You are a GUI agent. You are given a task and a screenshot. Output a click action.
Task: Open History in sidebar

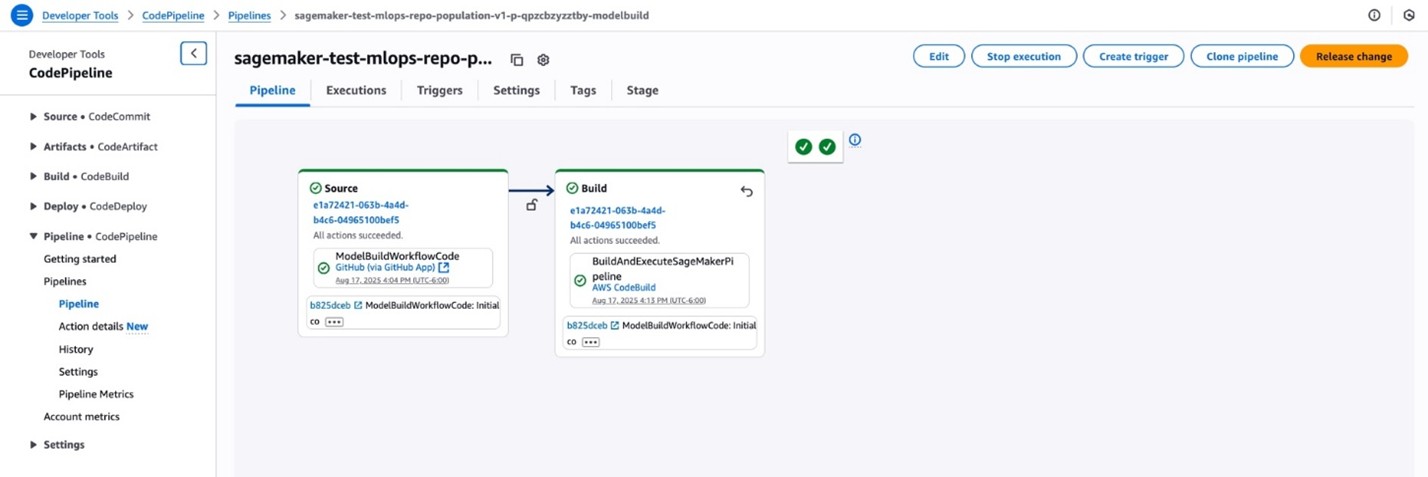tap(76, 350)
